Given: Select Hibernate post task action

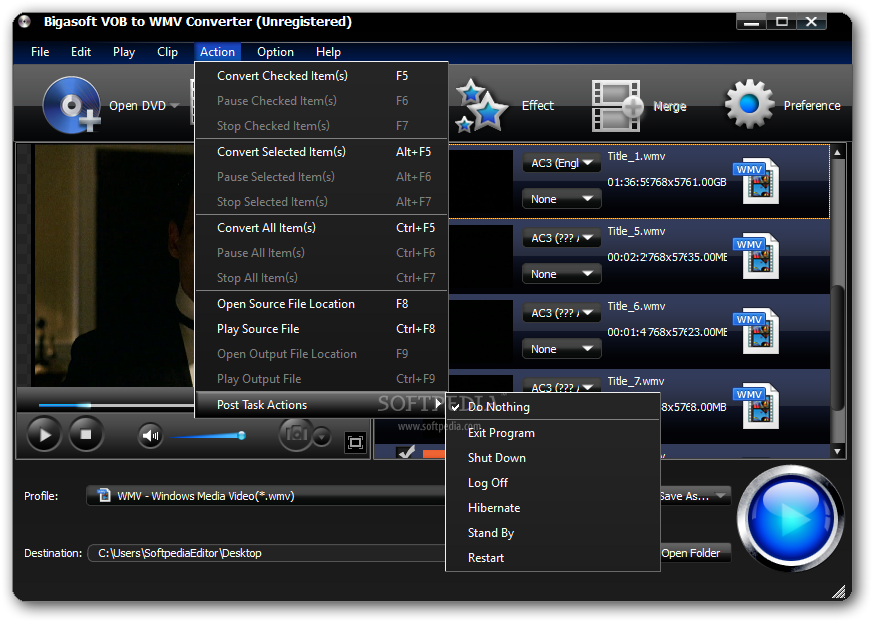Looking at the screenshot, I should pos(553,508).
